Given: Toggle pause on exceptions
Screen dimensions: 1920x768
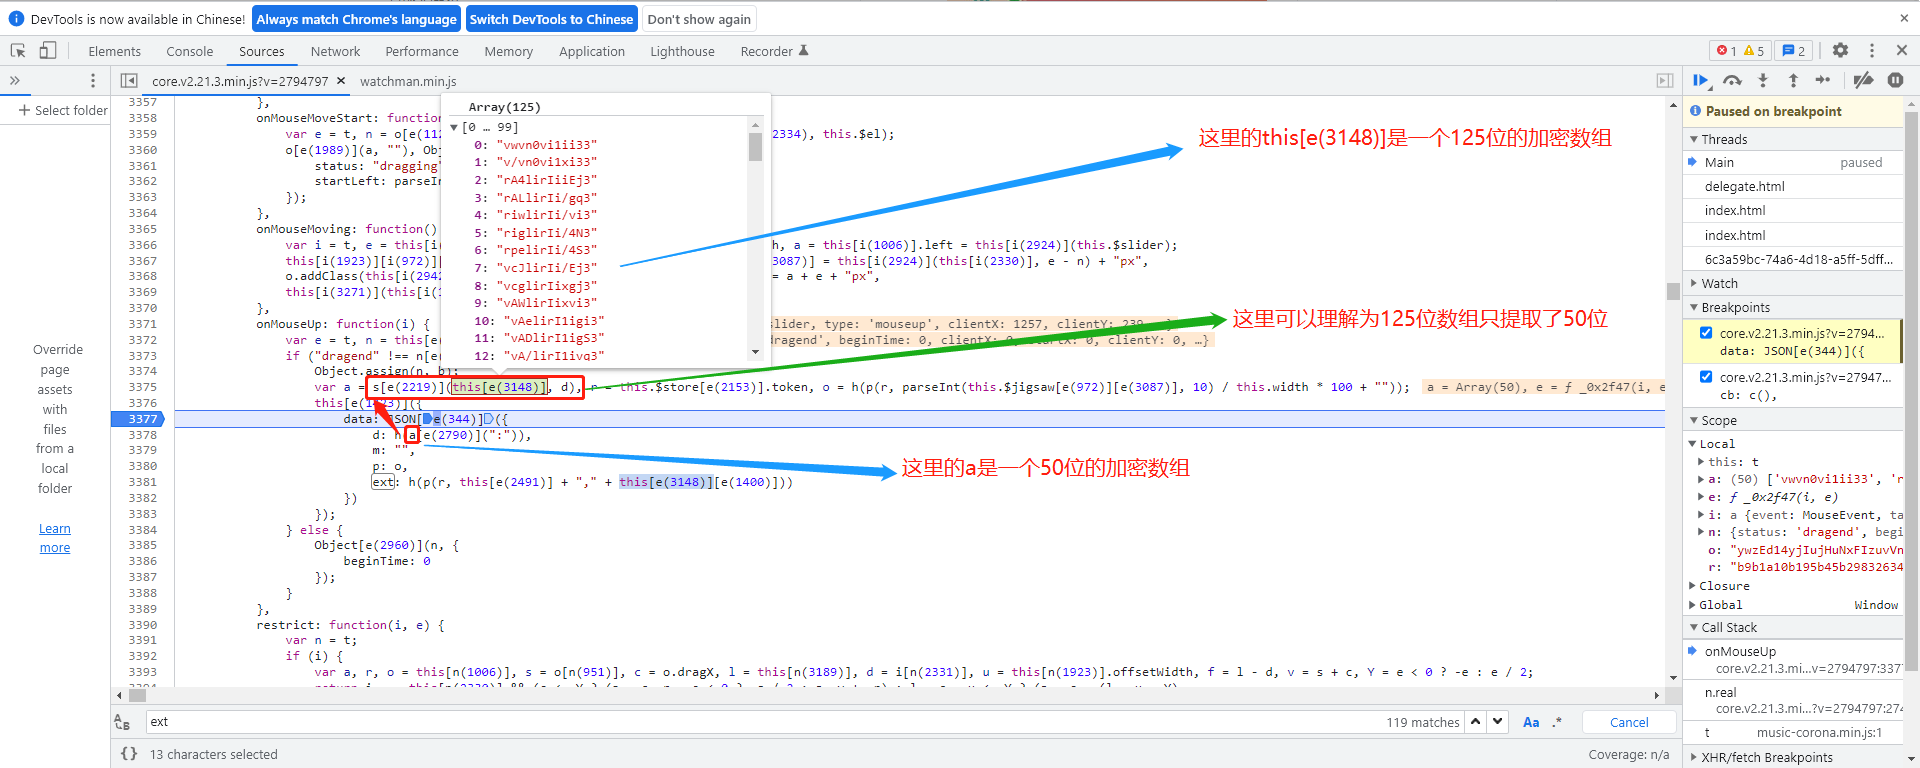Looking at the screenshot, I should point(1895,80).
